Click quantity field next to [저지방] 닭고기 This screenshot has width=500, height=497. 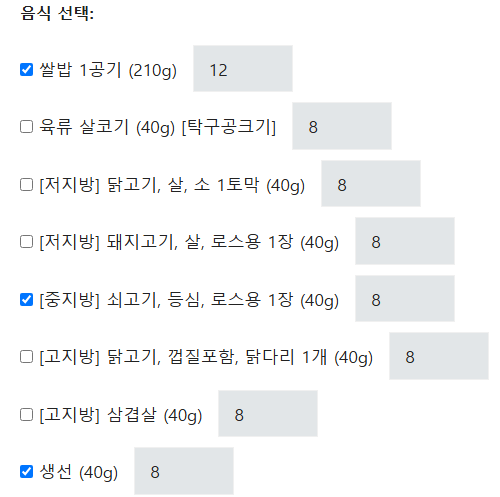click(x=371, y=184)
